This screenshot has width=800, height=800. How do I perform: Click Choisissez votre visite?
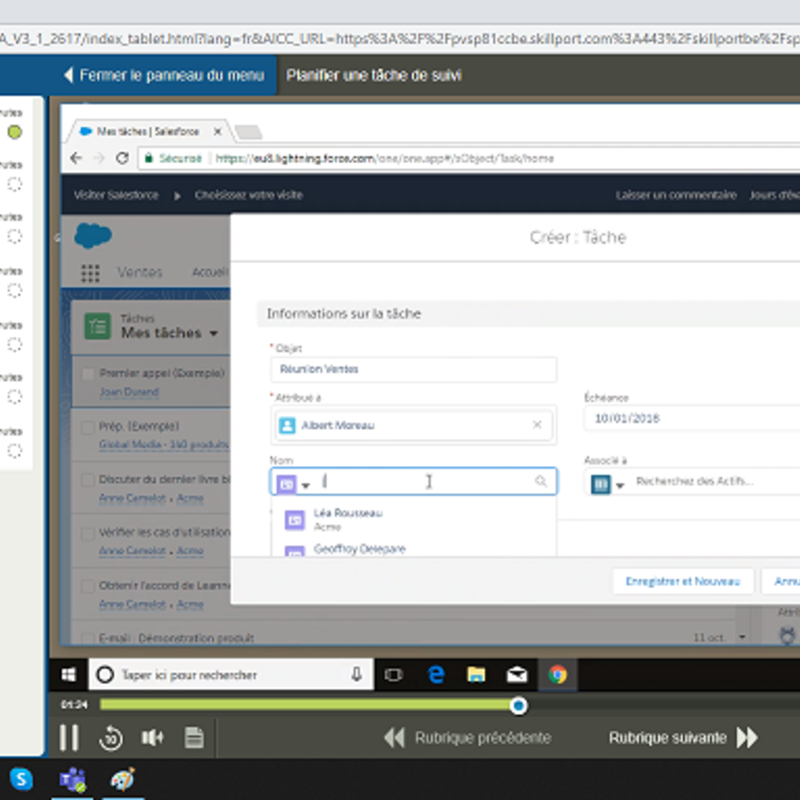248,195
